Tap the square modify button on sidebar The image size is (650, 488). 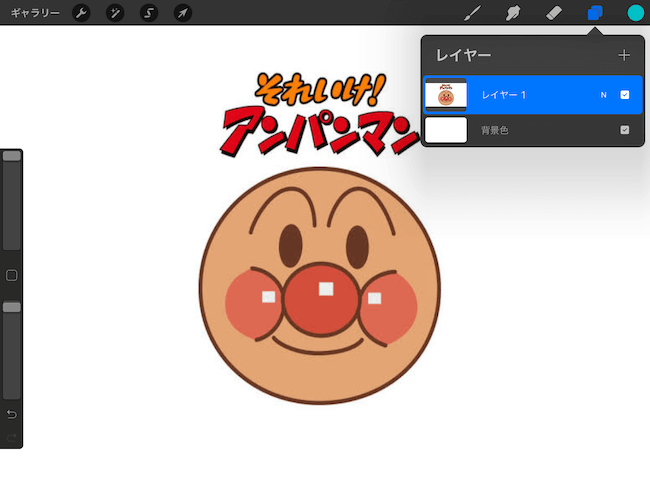pyautogui.click(x=12, y=275)
